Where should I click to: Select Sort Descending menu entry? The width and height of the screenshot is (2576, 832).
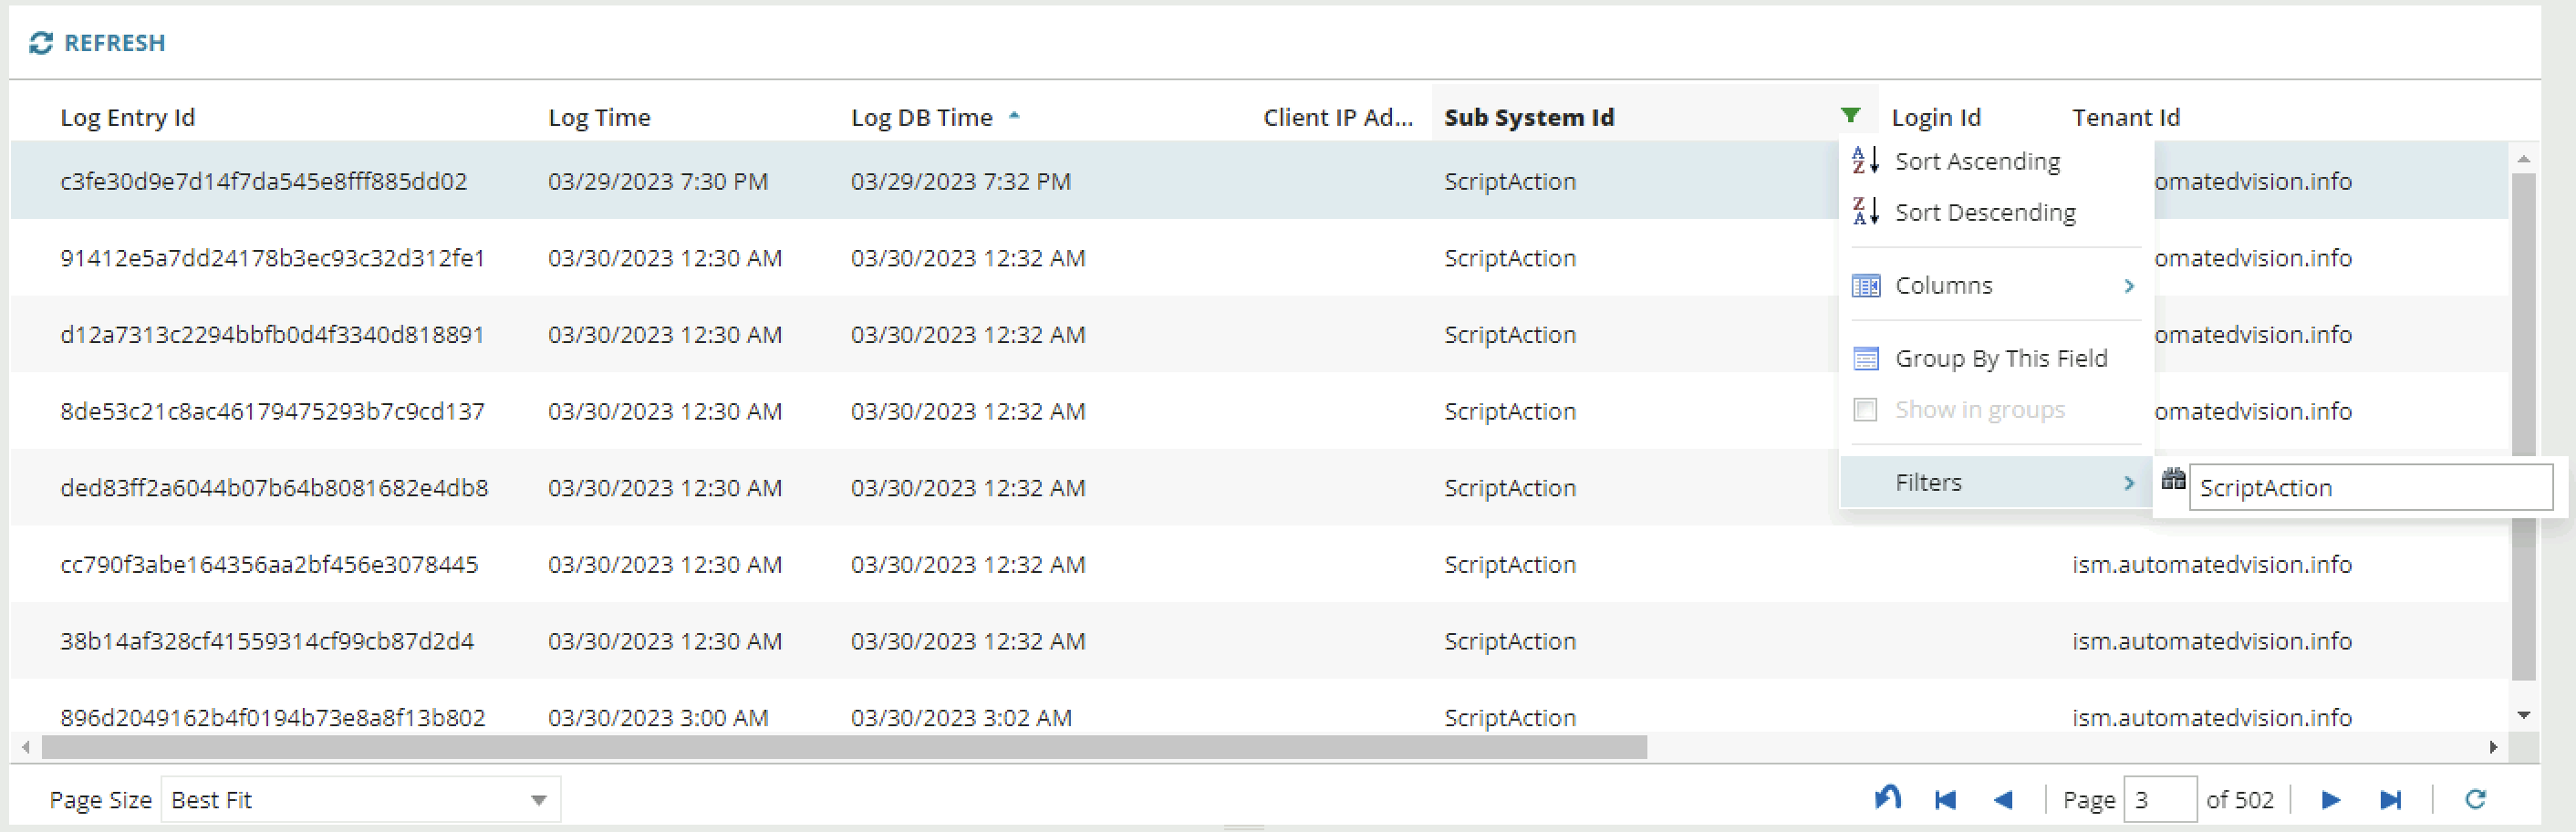click(1996, 212)
